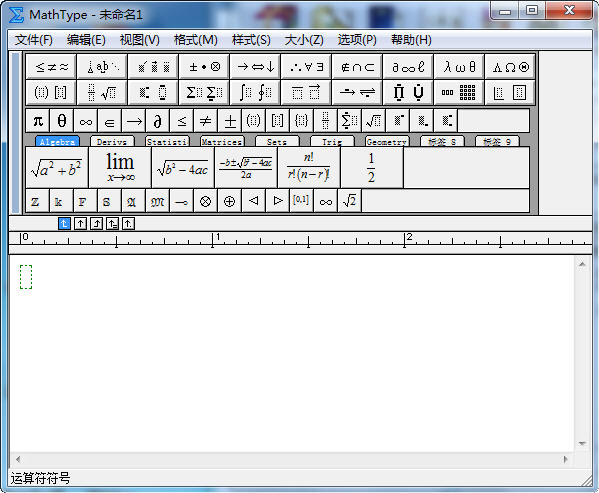Click the vertical scrollbar down arrow
599x493 pixels.
click(582, 443)
